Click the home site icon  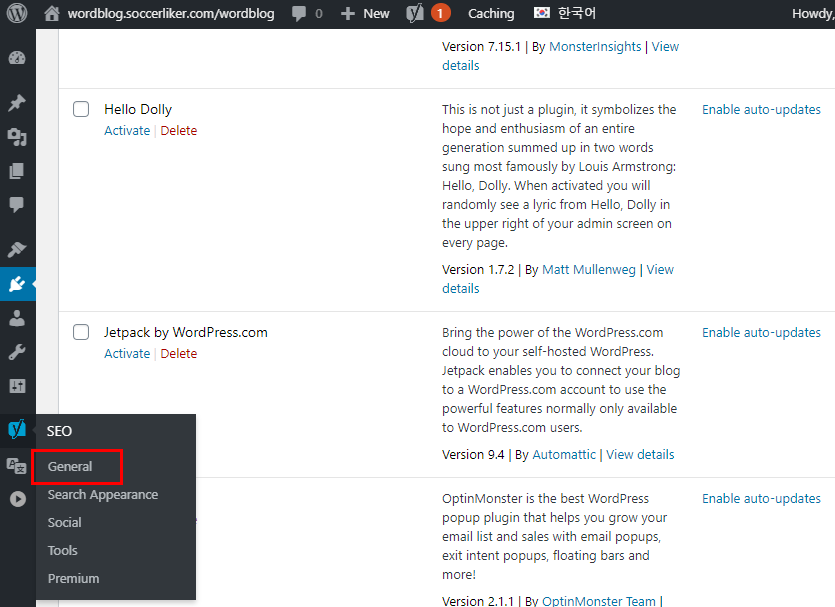pyautogui.click(x=52, y=13)
